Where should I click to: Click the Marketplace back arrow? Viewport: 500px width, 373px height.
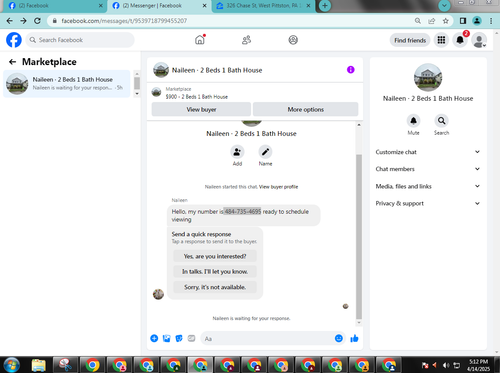click(x=12, y=62)
